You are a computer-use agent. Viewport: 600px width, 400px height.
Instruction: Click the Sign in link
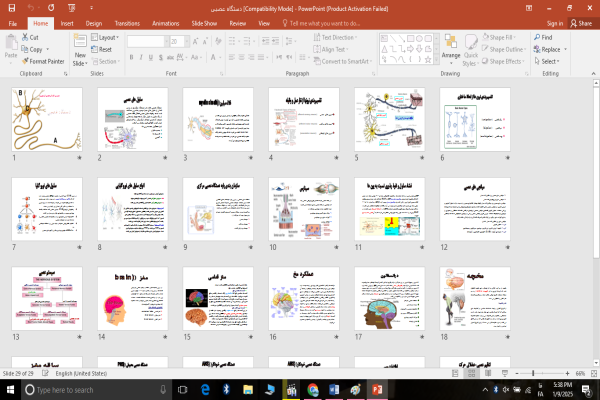coord(555,21)
